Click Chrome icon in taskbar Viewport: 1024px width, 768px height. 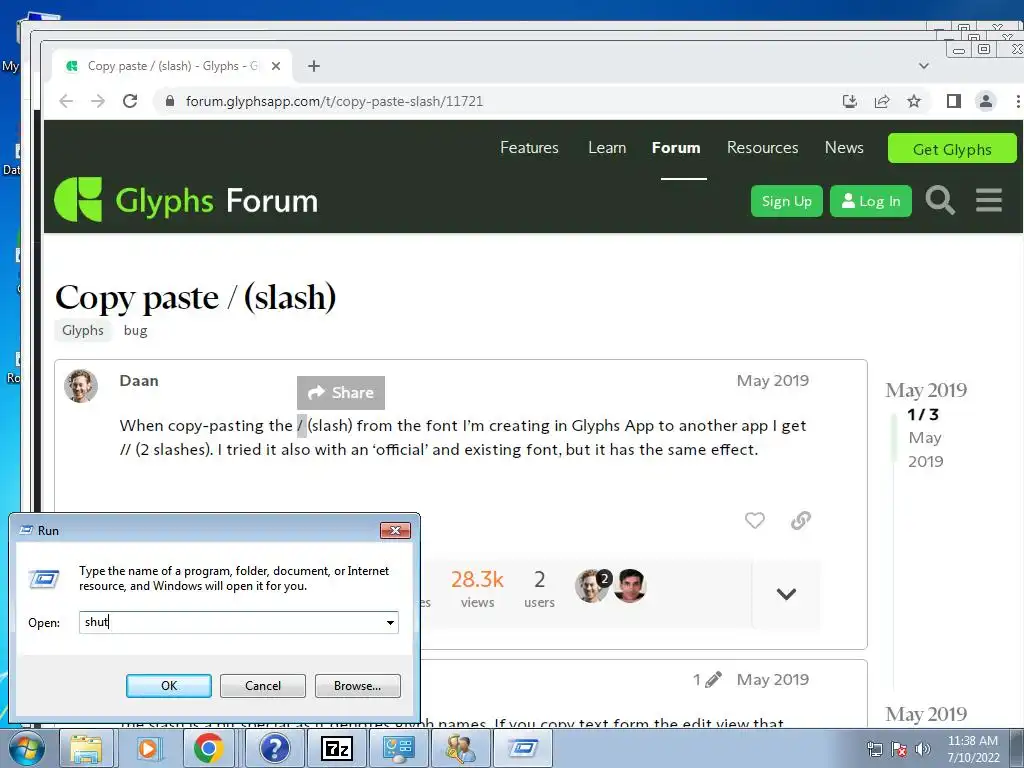coord(208,748)
